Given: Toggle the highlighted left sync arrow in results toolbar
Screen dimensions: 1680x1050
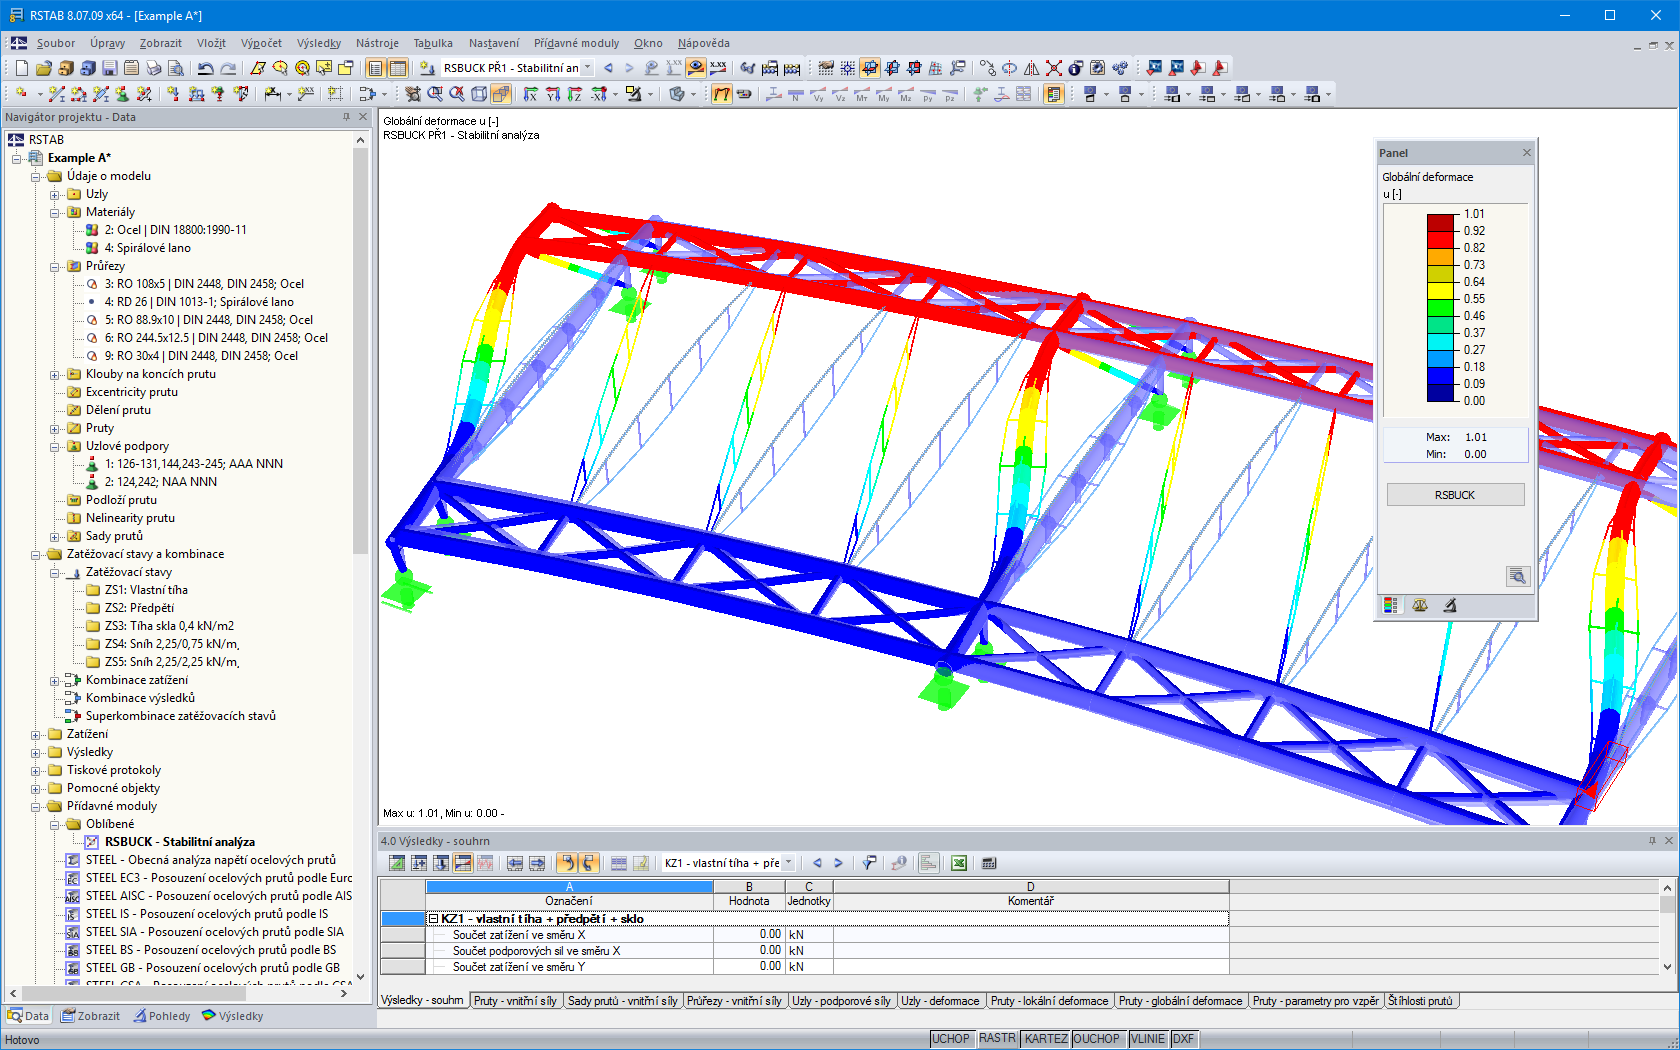Looking at the screenshot, I should tap(567, 863).
